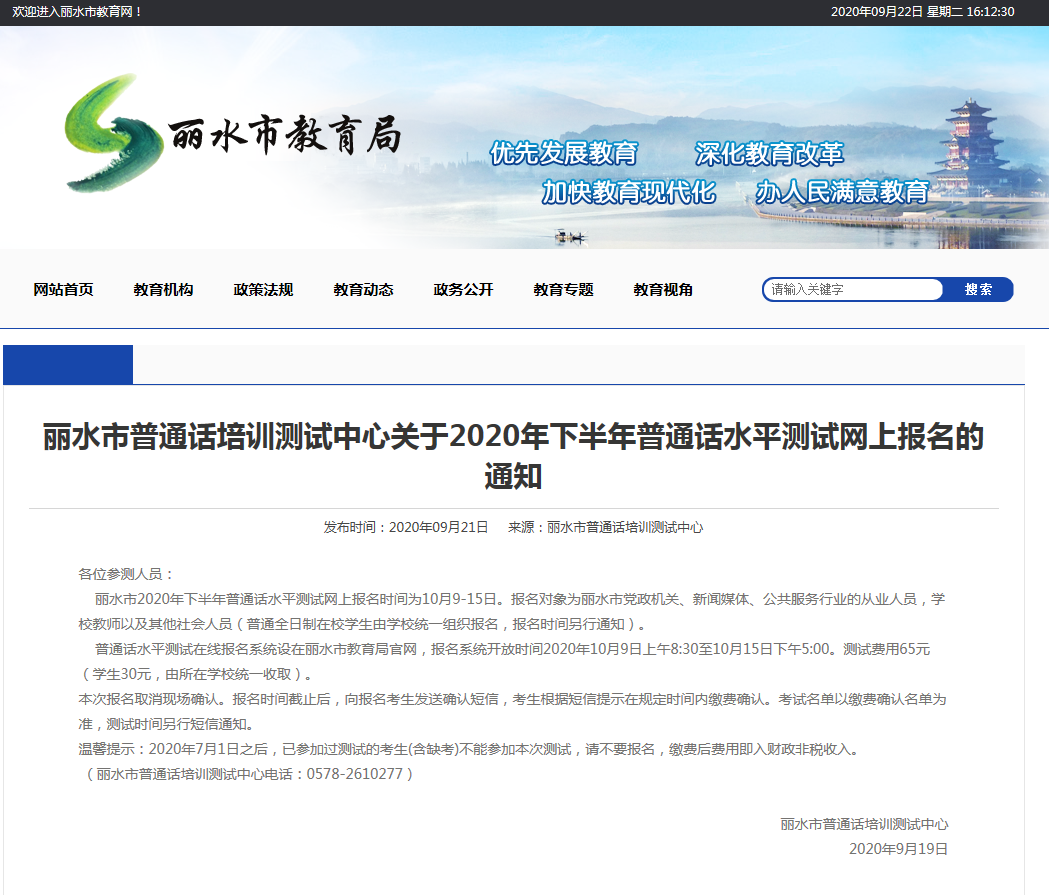Screen dimensions: 1049x895
Task: Open the 教育专题 menu item
Action: (562, 289)
